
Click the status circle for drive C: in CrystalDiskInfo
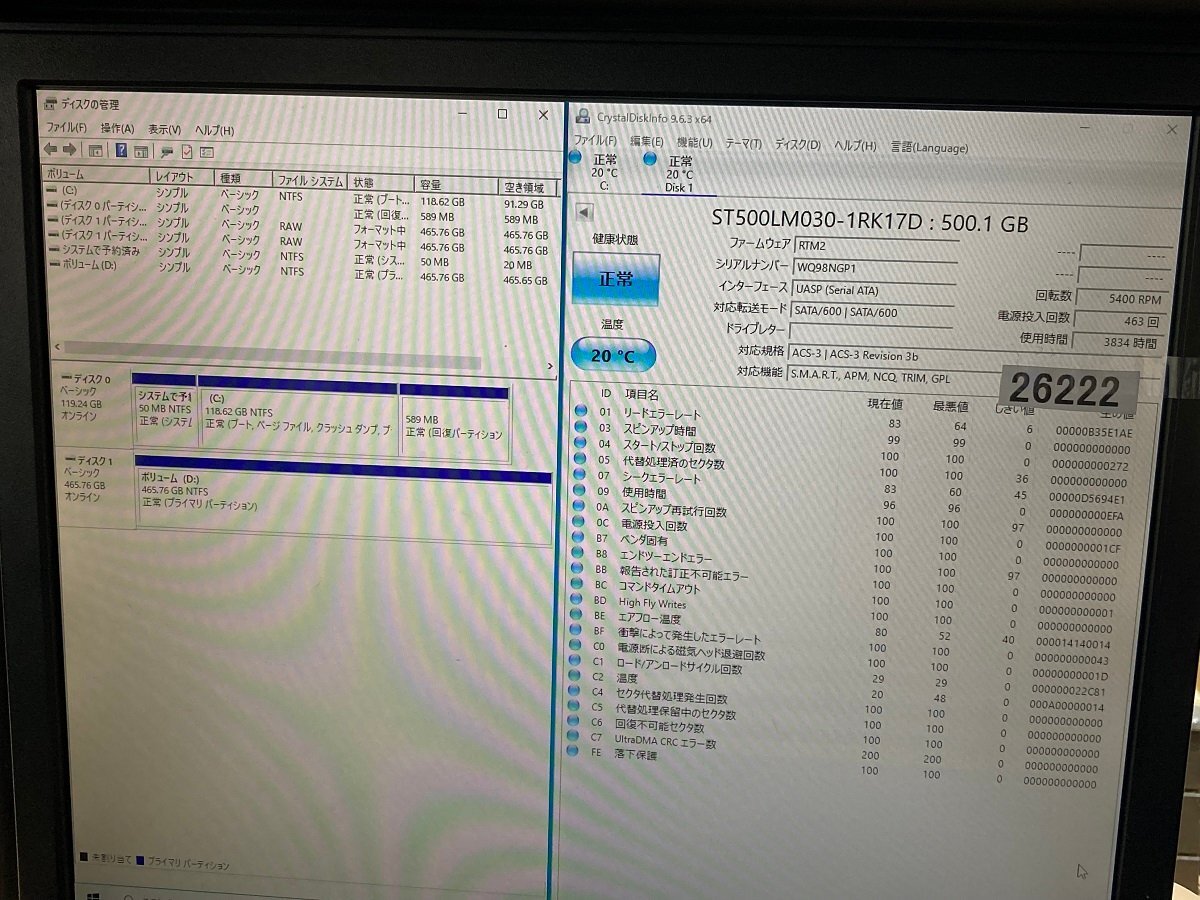tap(575, 158)
